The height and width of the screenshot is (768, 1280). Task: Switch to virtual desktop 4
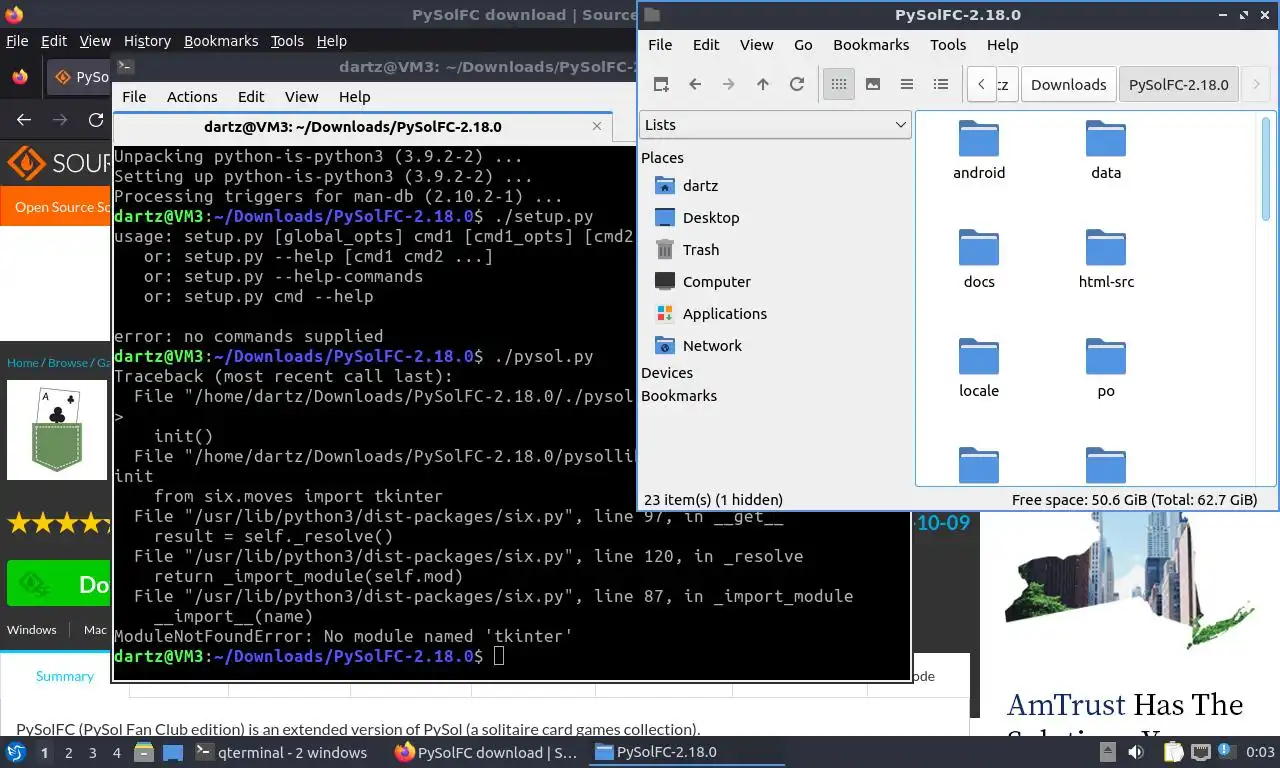(x=117, y=752)
